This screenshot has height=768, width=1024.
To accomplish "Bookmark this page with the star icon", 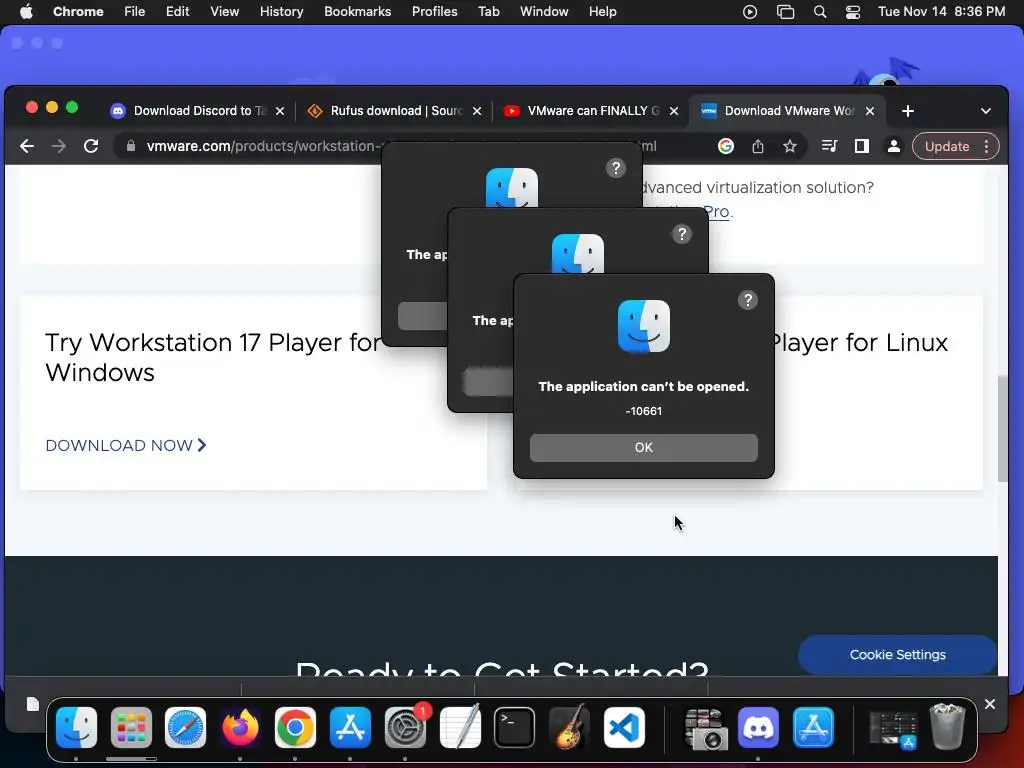I will [790, 146].
